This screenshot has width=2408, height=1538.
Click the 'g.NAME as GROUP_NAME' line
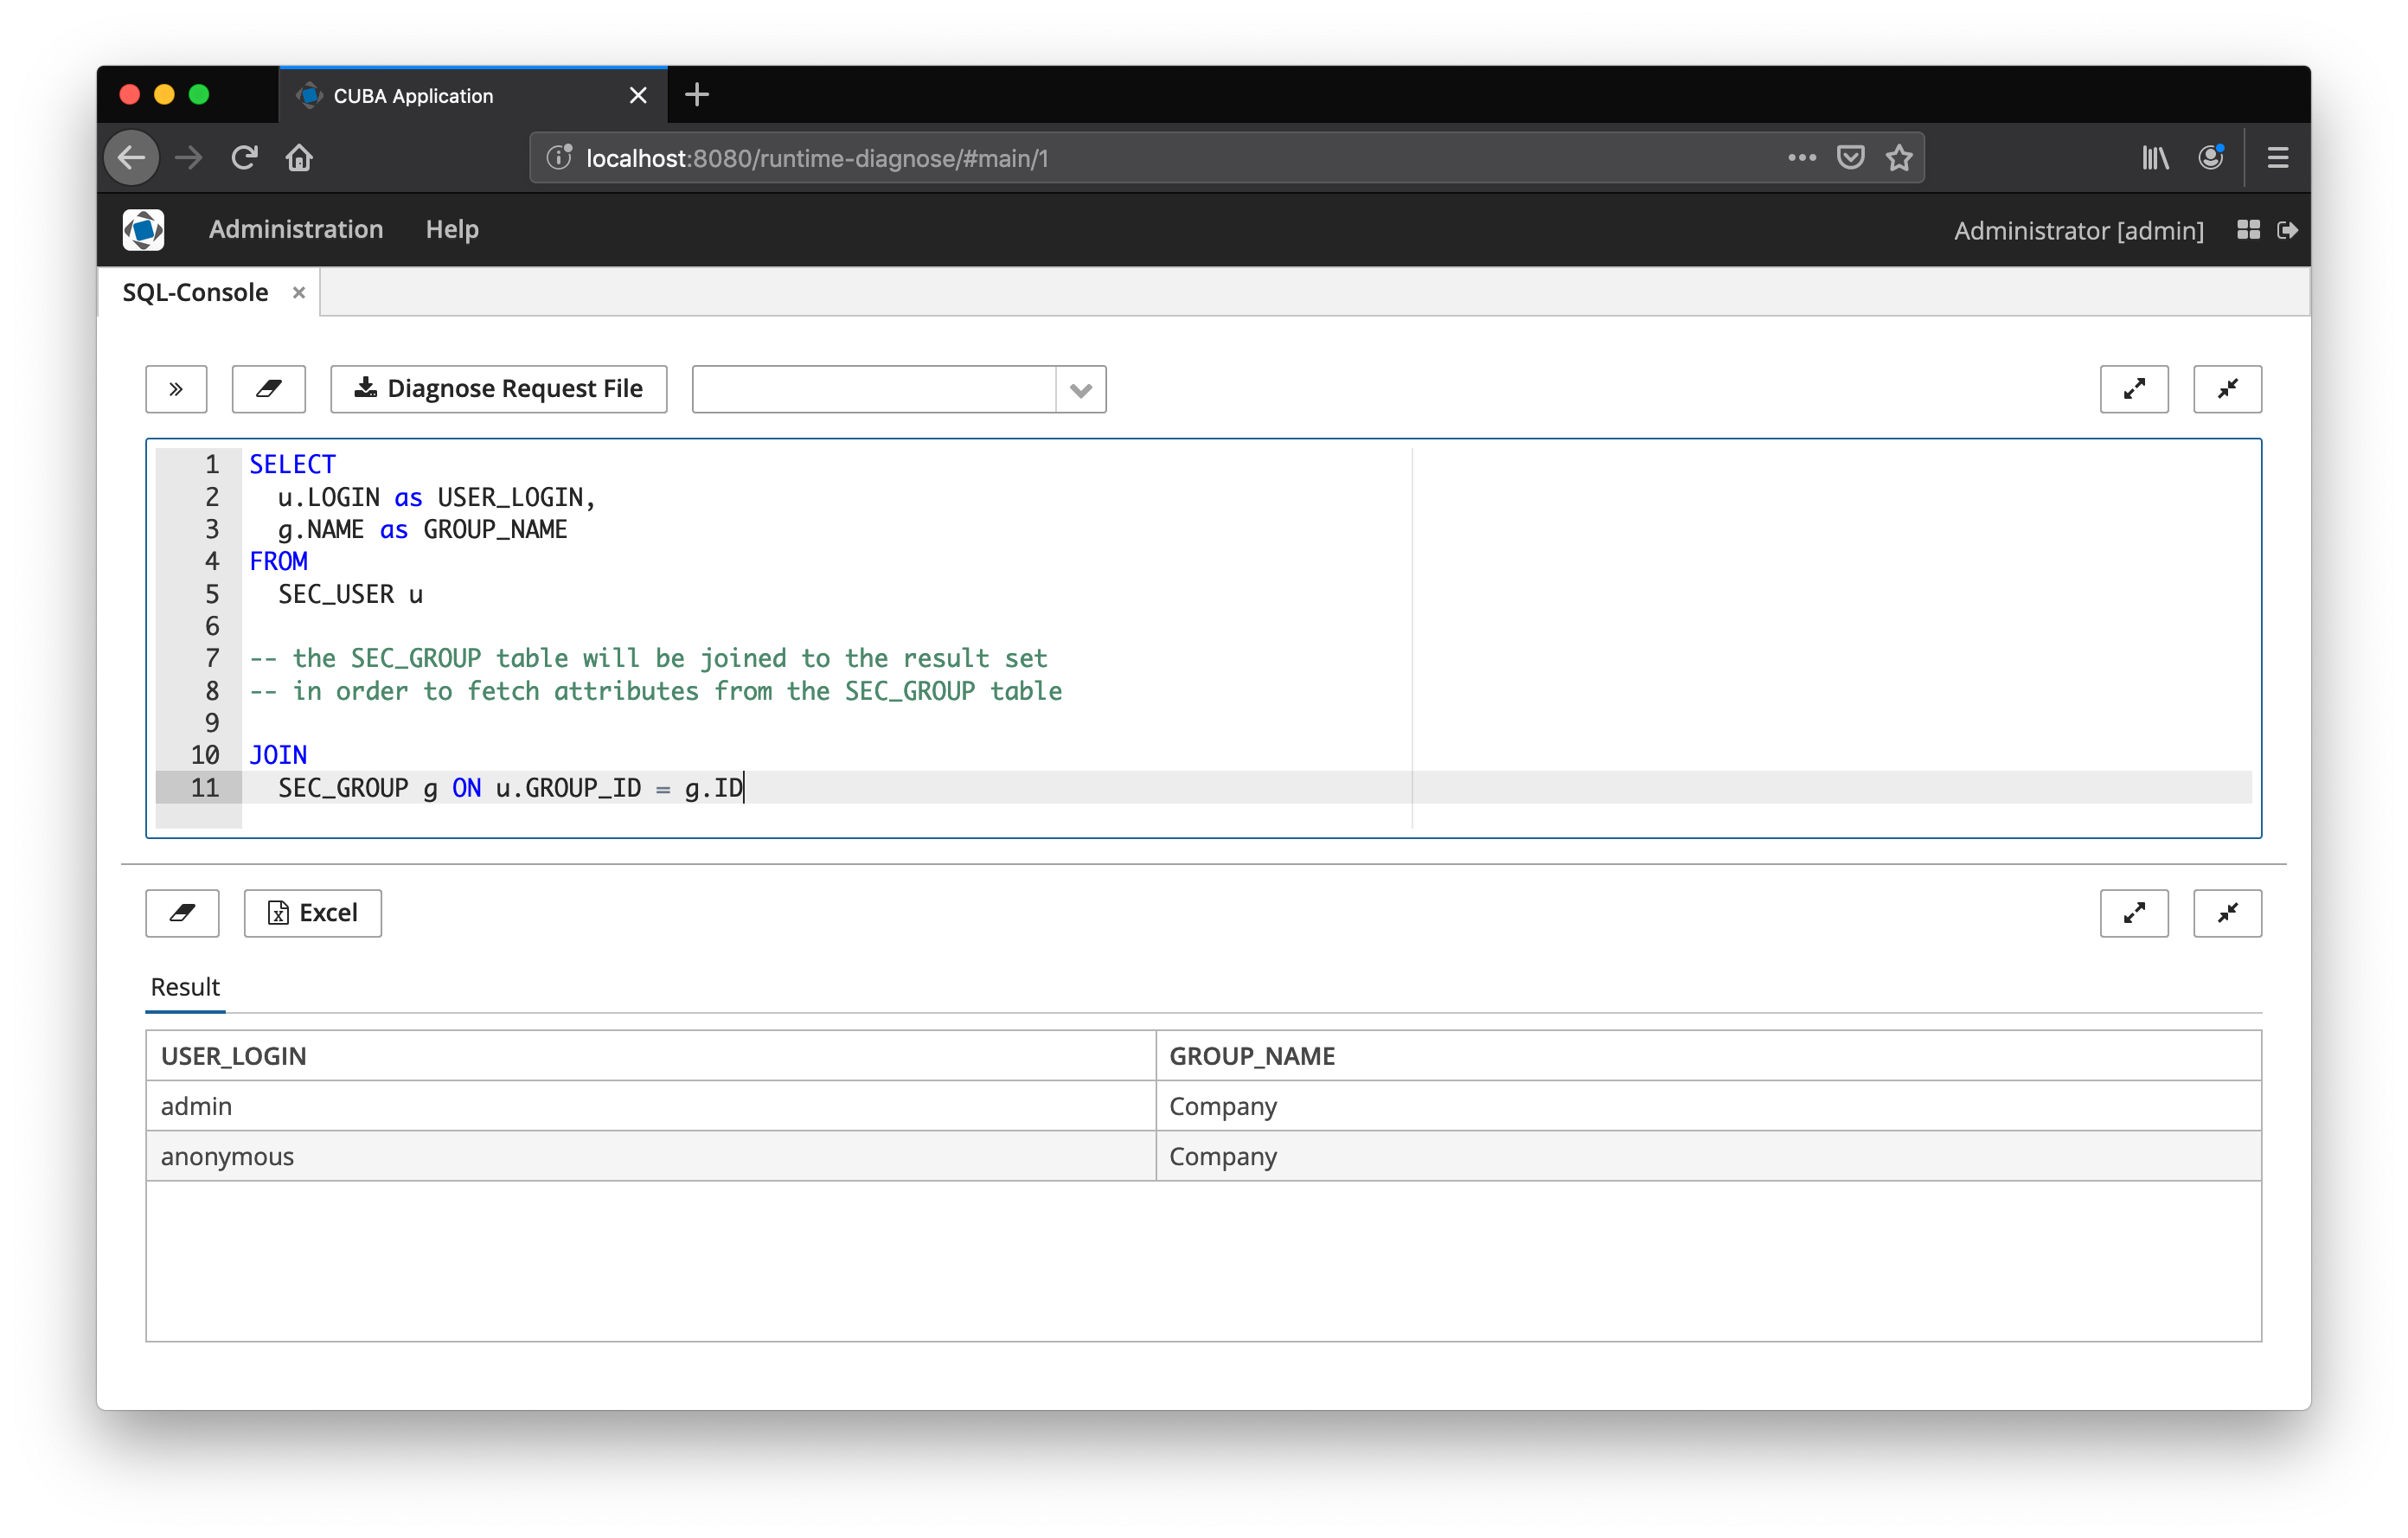[422, 529]
